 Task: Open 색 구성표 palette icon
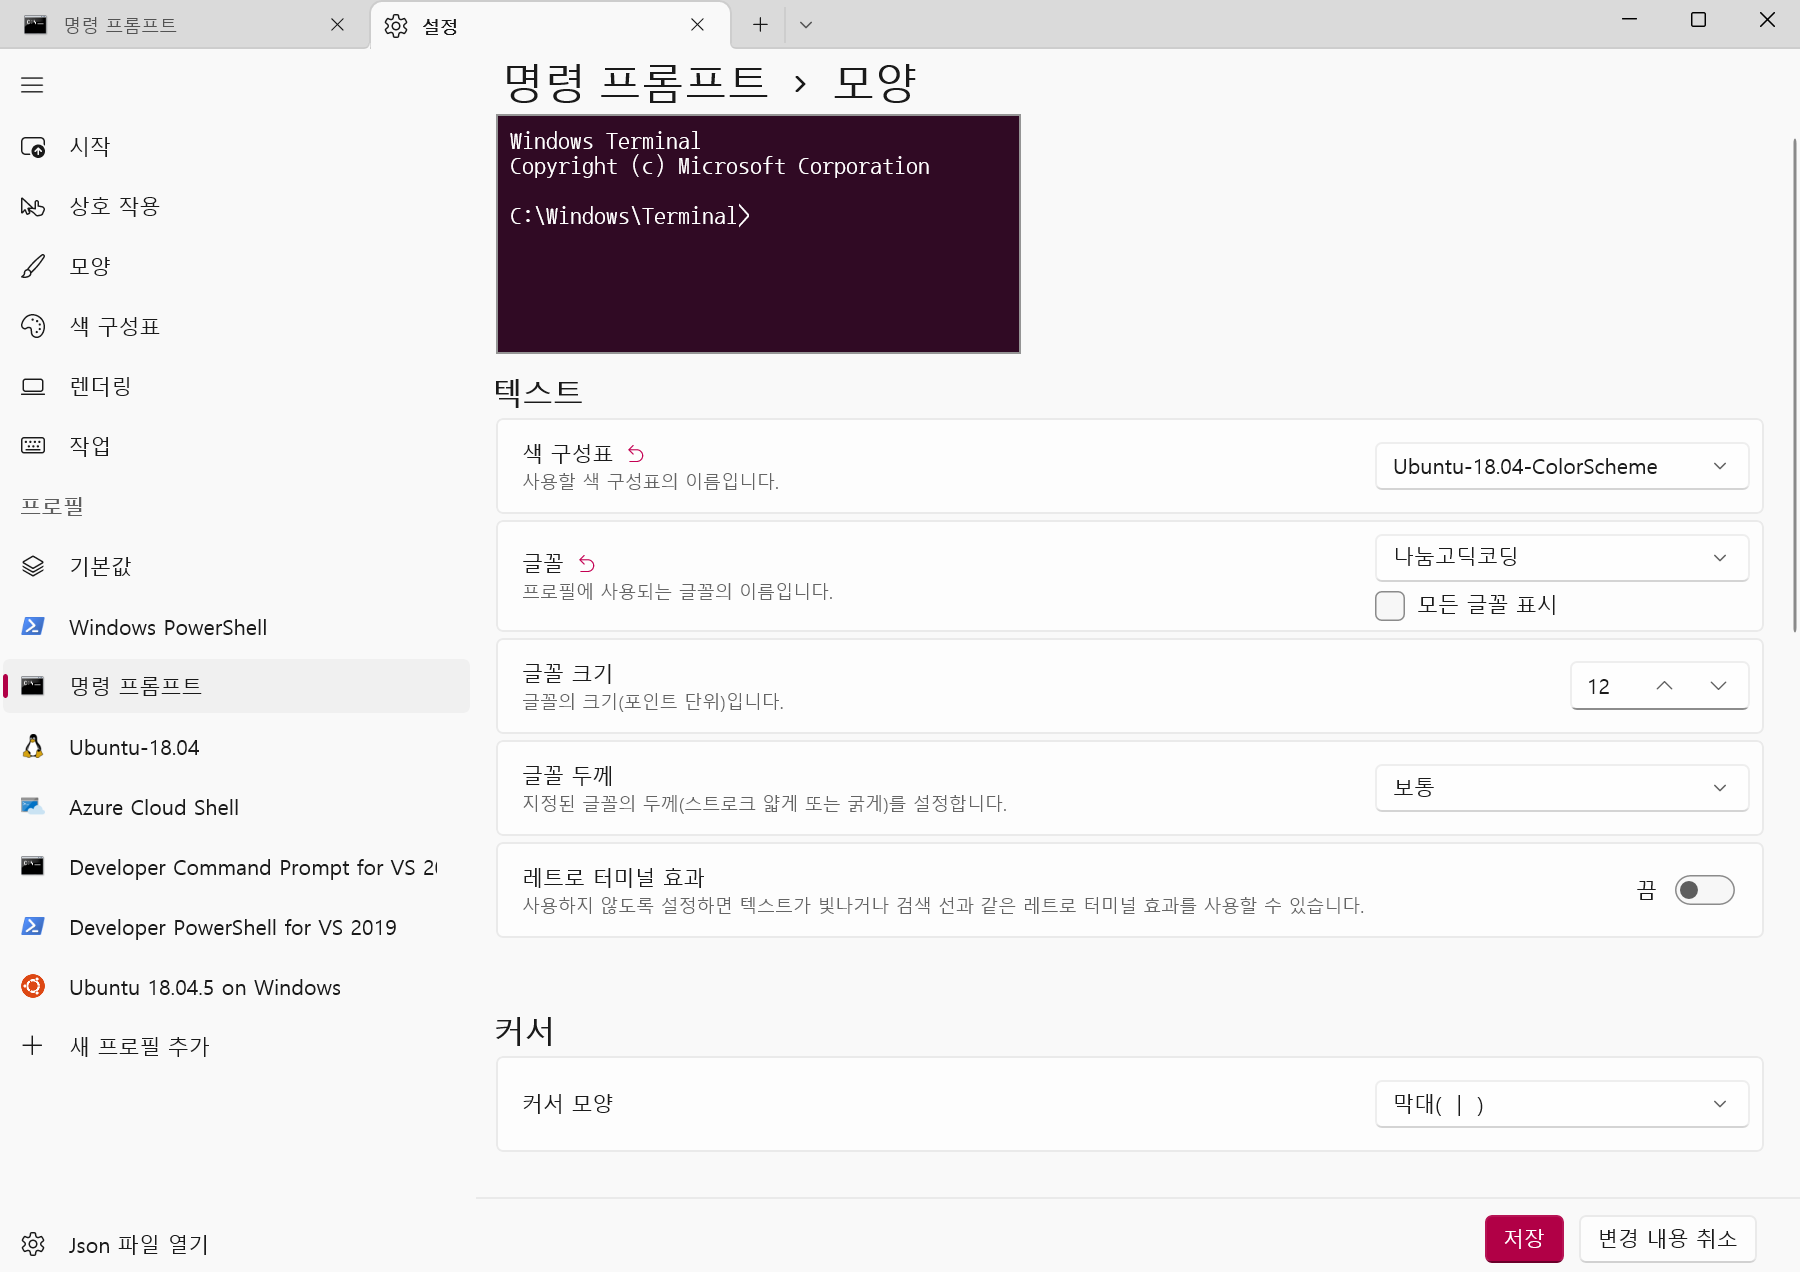pyautogui.click(x=33, y=327)
